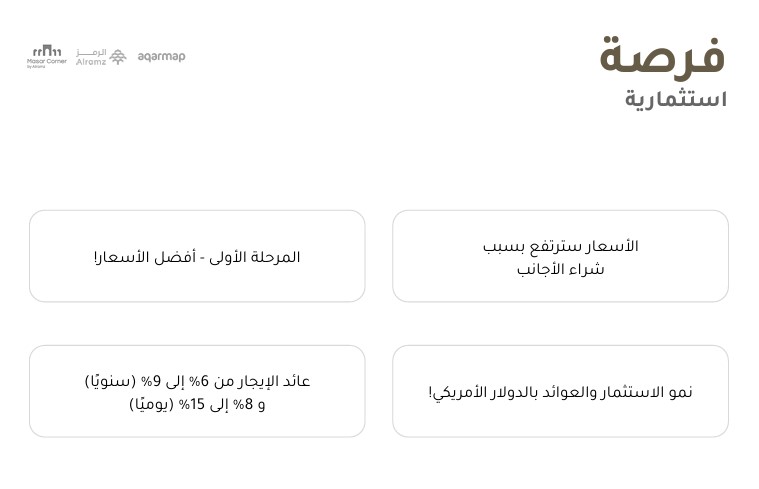Click the '(يوميًا)' word
Screen dimensions: 759x489
pos(151,405)
